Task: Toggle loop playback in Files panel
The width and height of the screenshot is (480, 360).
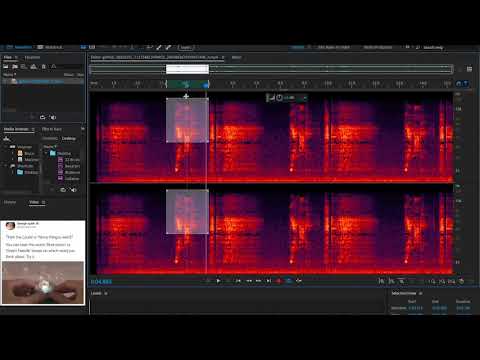Action: coord(42,117)
